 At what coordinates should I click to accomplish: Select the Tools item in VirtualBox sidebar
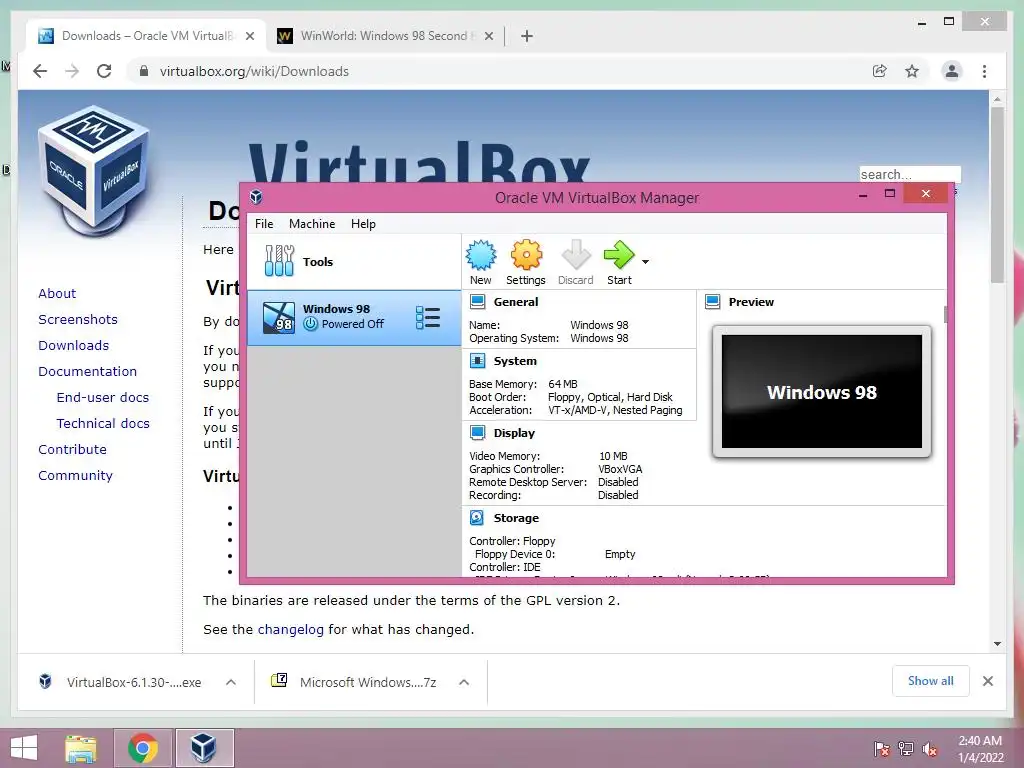353,262
